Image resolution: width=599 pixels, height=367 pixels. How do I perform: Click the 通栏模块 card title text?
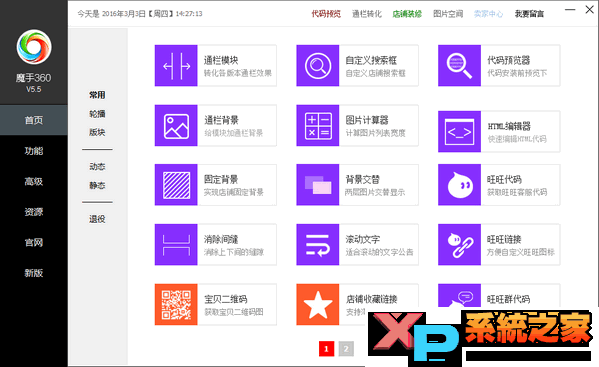221,60
